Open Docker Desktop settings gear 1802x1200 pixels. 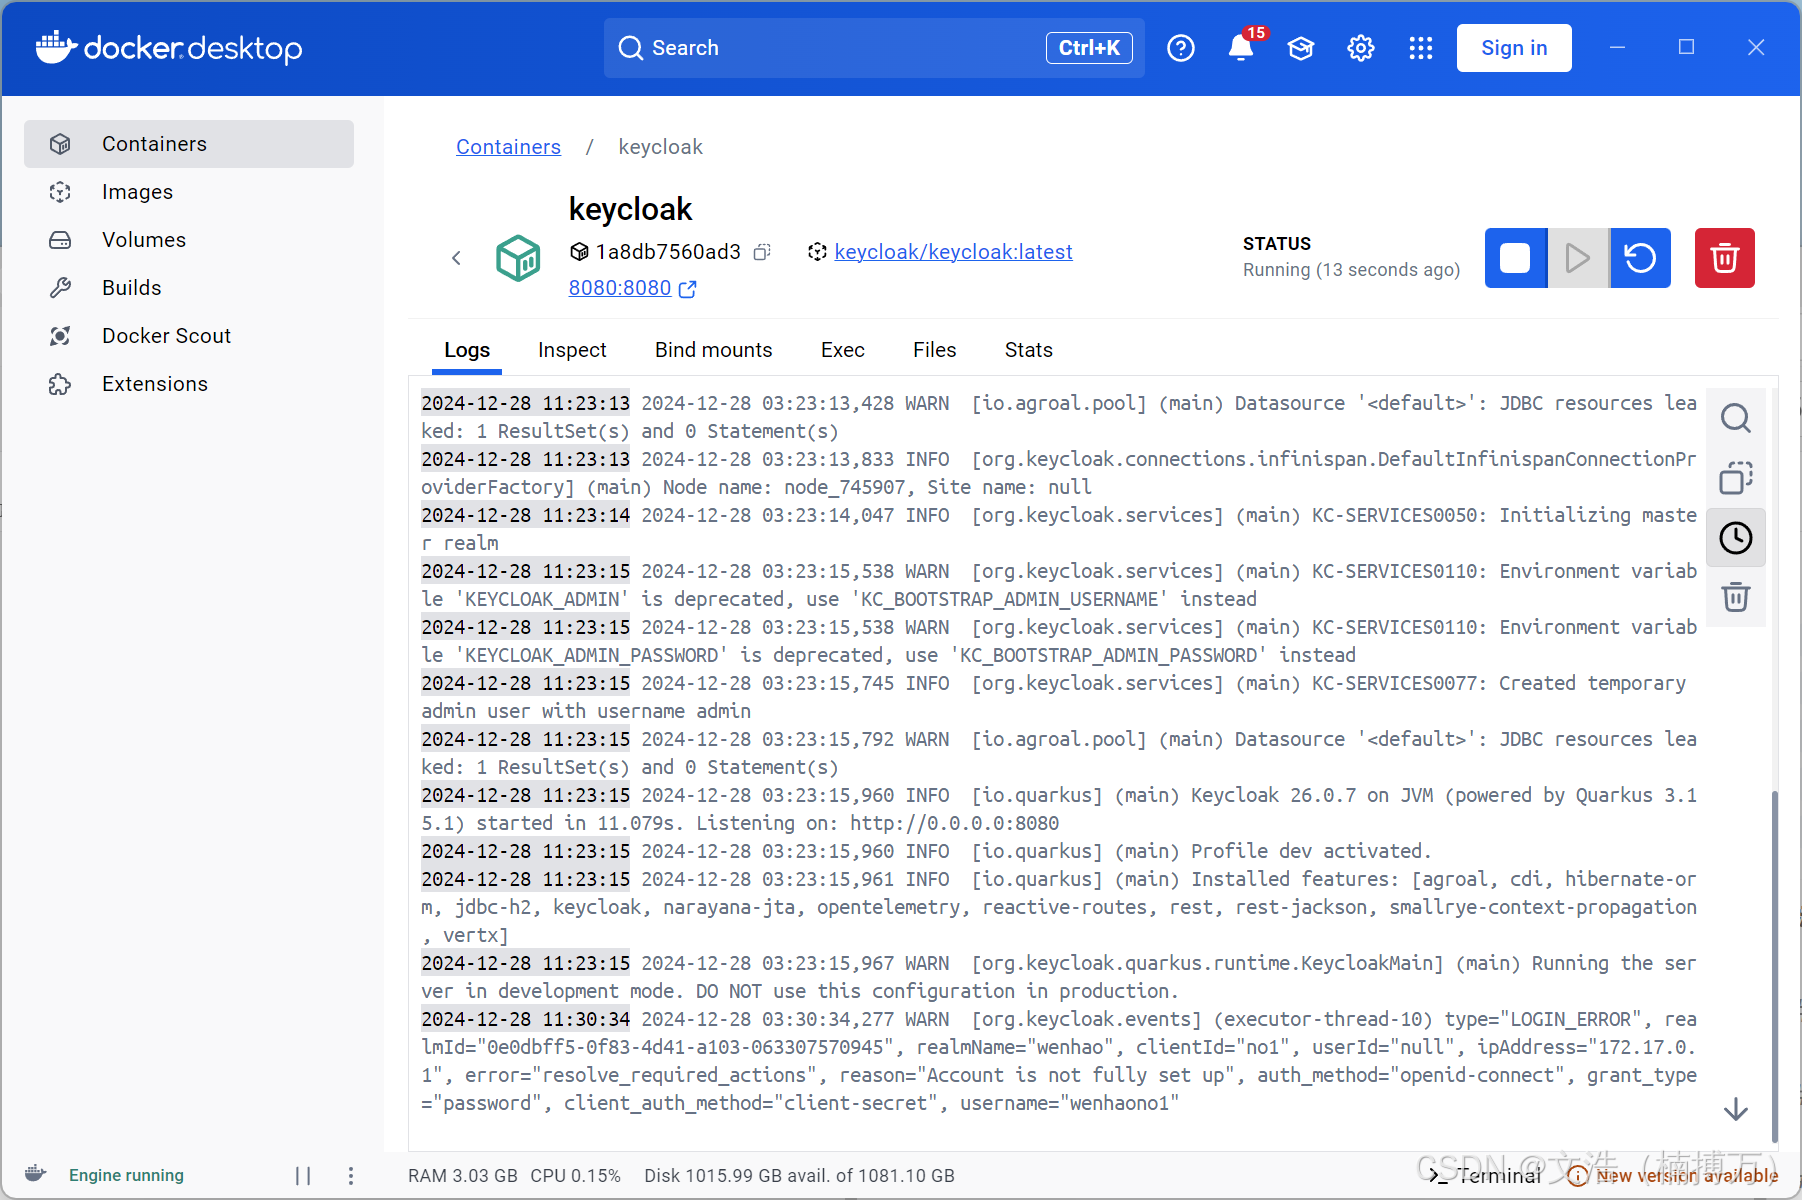pos(1360,47)
